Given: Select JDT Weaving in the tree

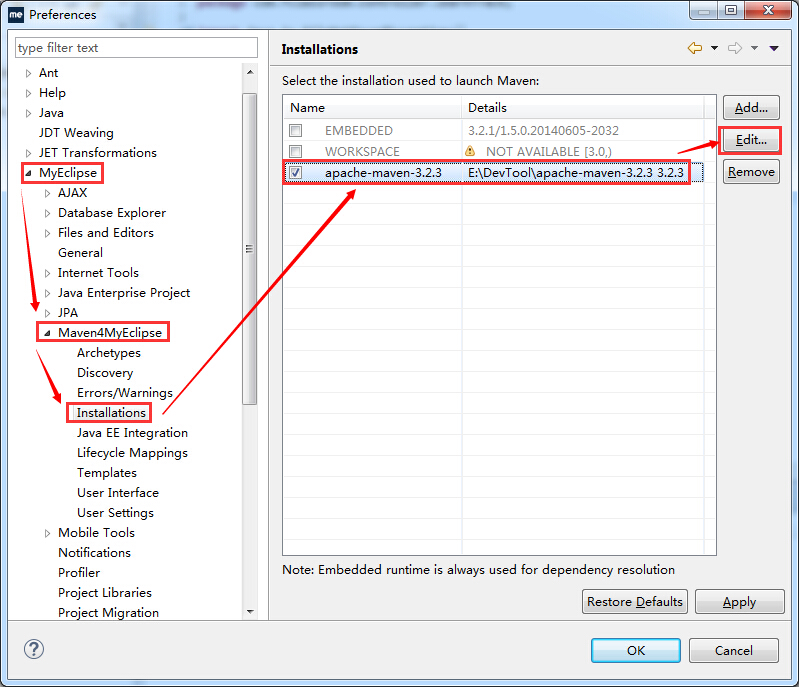Looking at the screenshot, I should [76, 133].
